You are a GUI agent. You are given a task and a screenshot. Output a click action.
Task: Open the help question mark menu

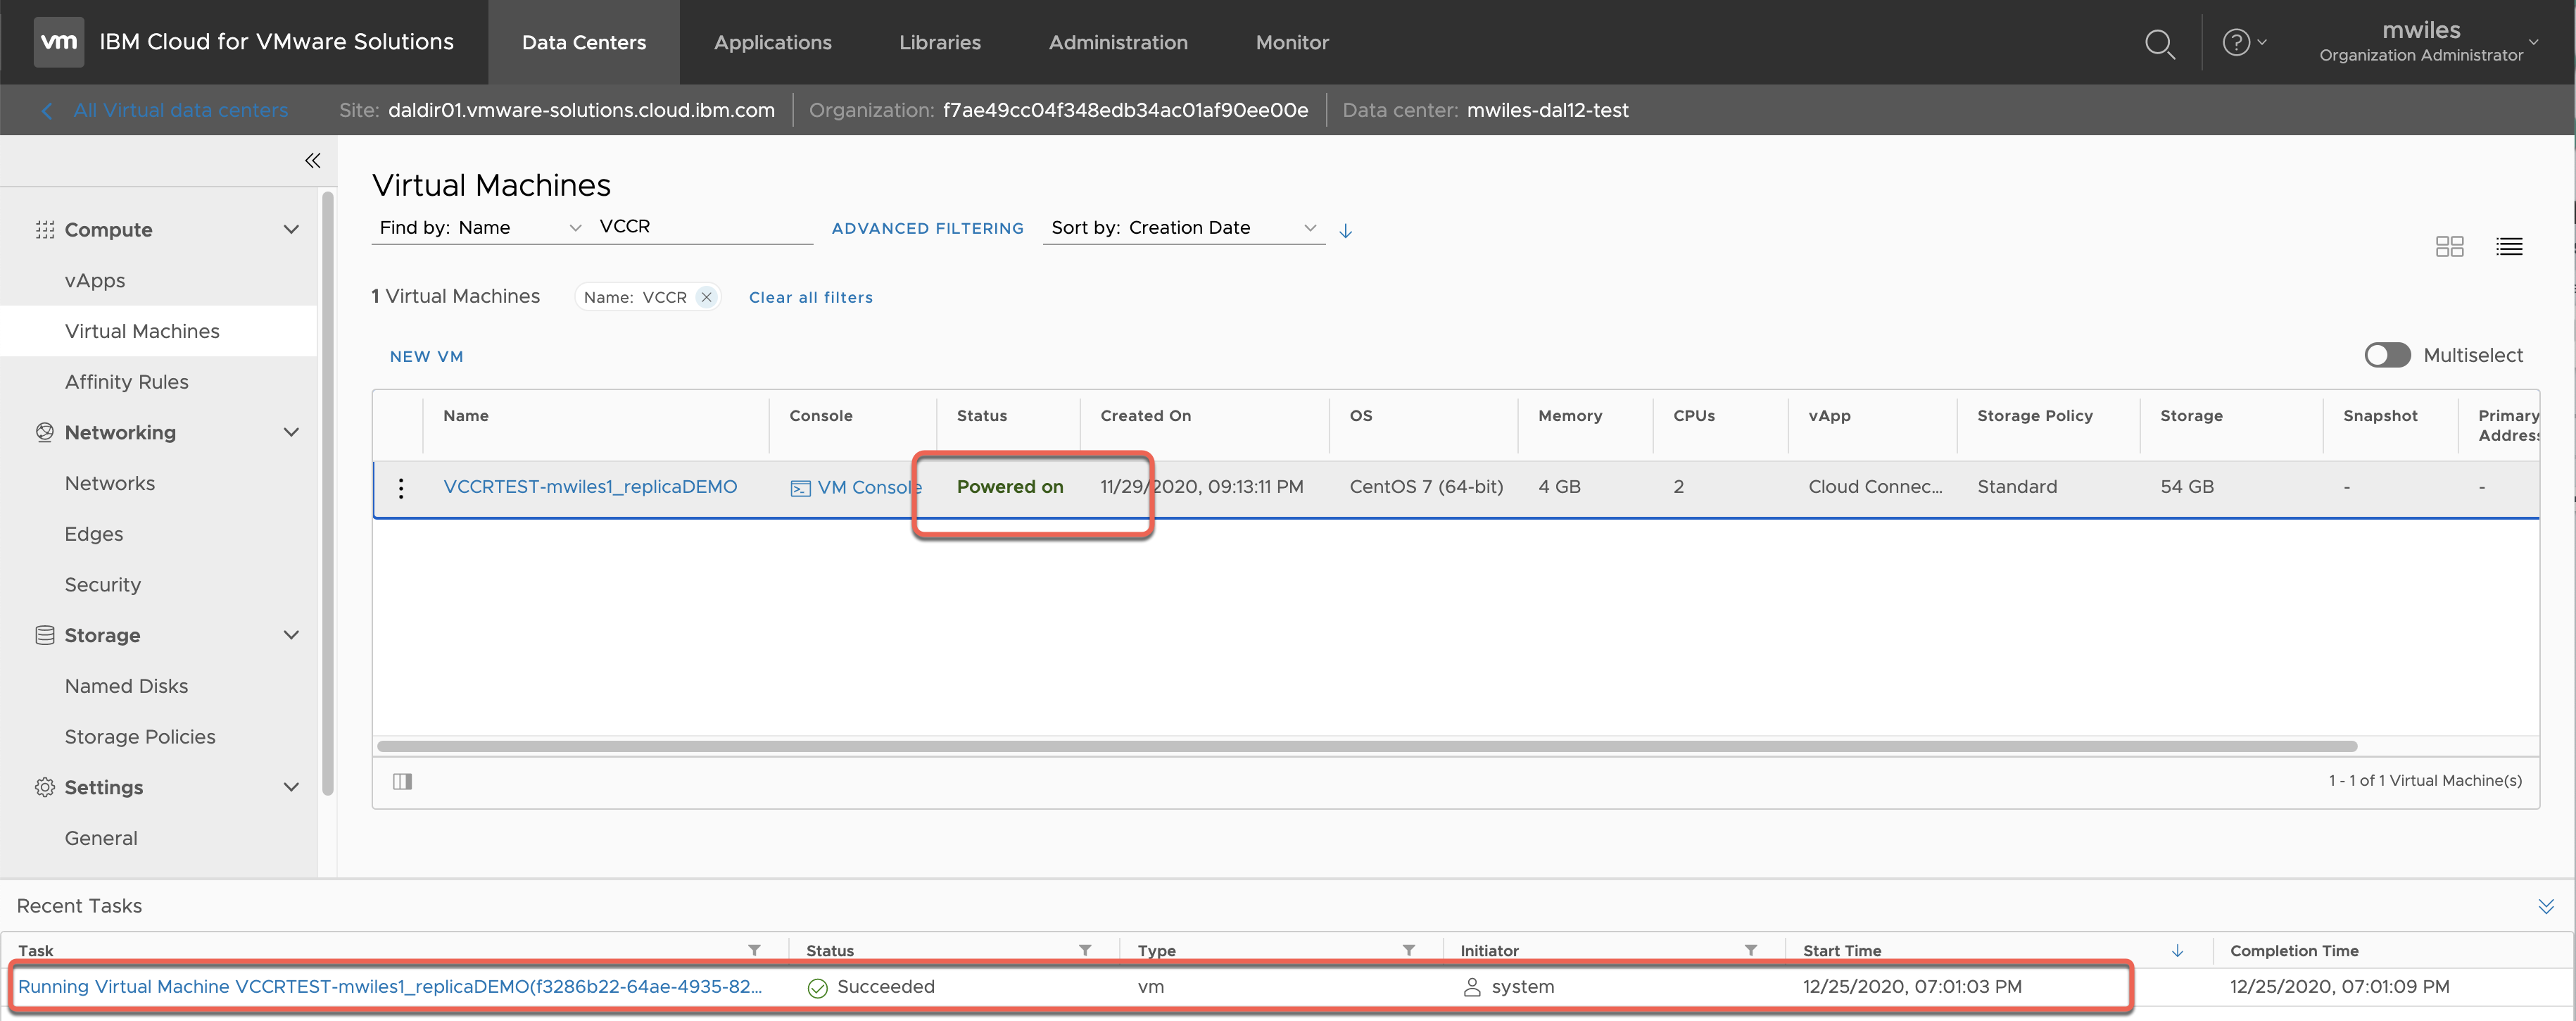pos(2242,43)
